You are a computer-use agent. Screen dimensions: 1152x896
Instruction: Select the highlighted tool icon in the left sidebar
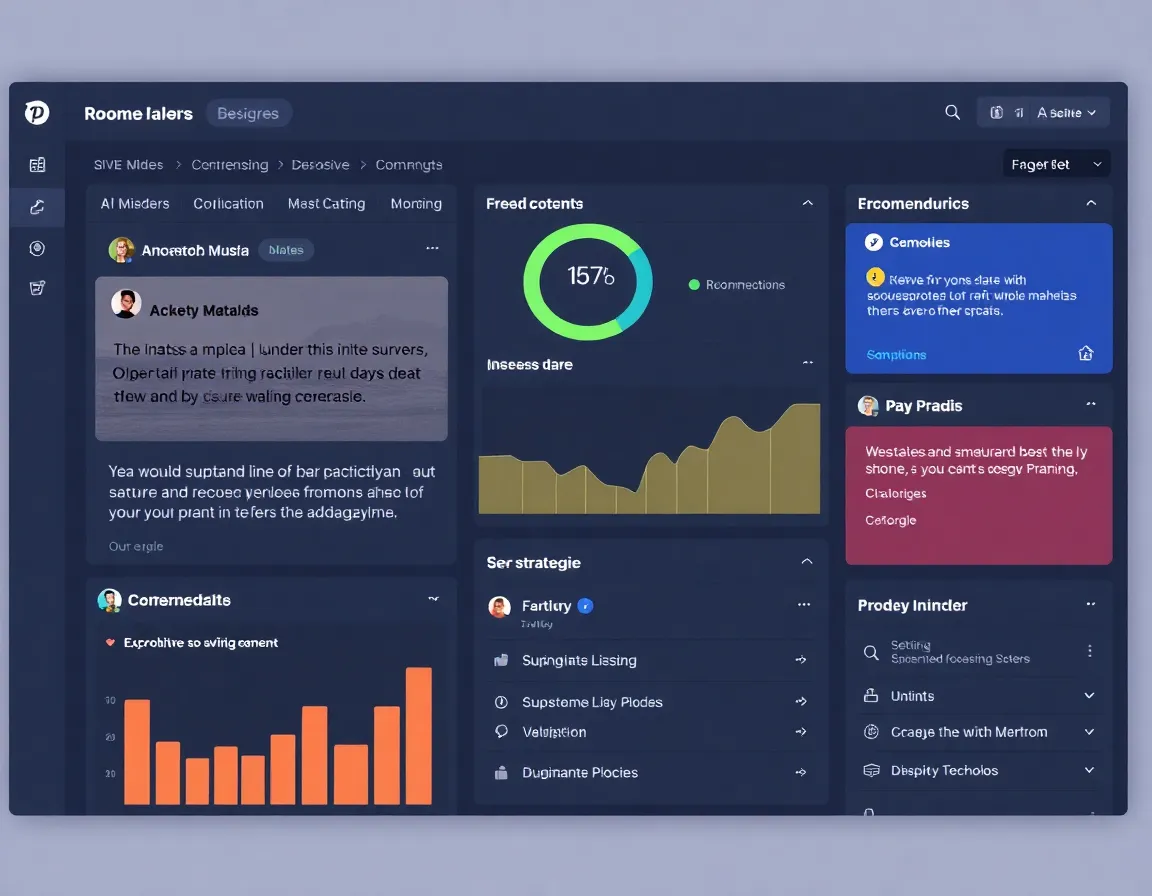coord(37,207)
